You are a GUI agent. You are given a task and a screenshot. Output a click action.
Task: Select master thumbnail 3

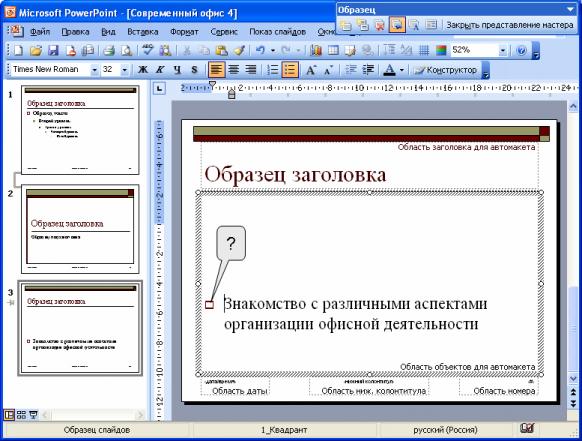tap(80, 328)
